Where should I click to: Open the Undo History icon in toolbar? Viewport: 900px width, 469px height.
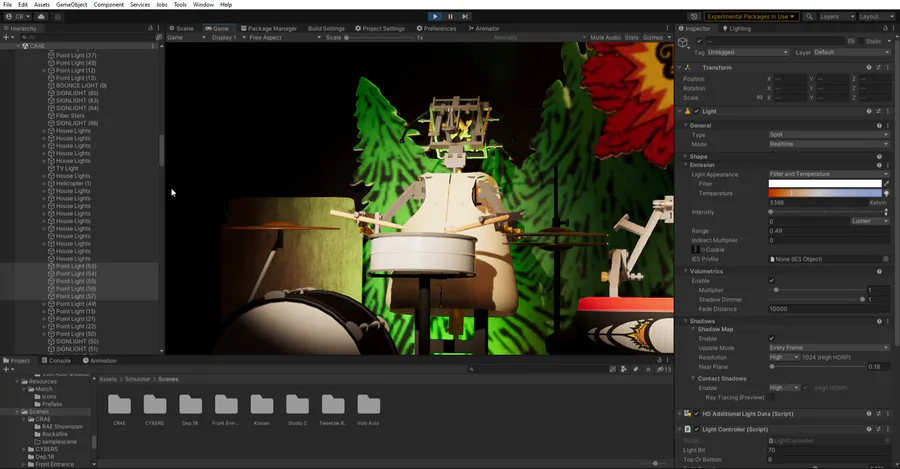click(x=694, y=17)
